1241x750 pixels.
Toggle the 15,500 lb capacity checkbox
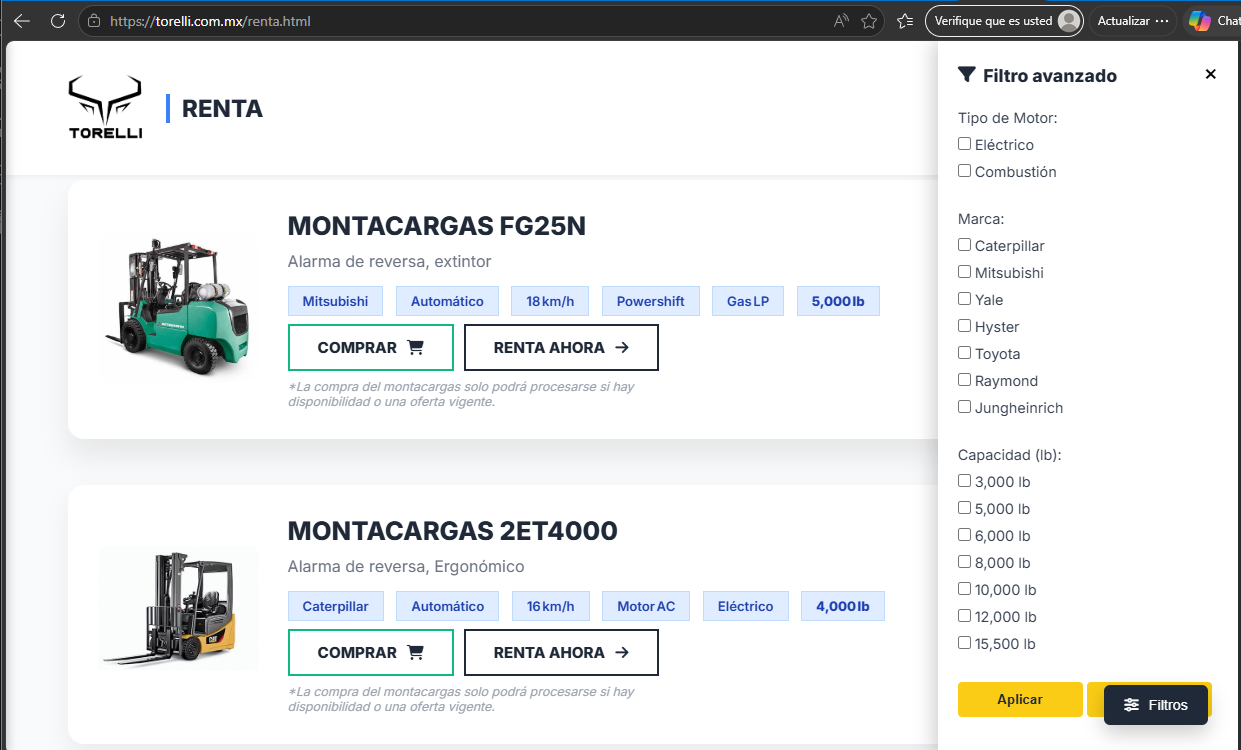click(964, 643)
